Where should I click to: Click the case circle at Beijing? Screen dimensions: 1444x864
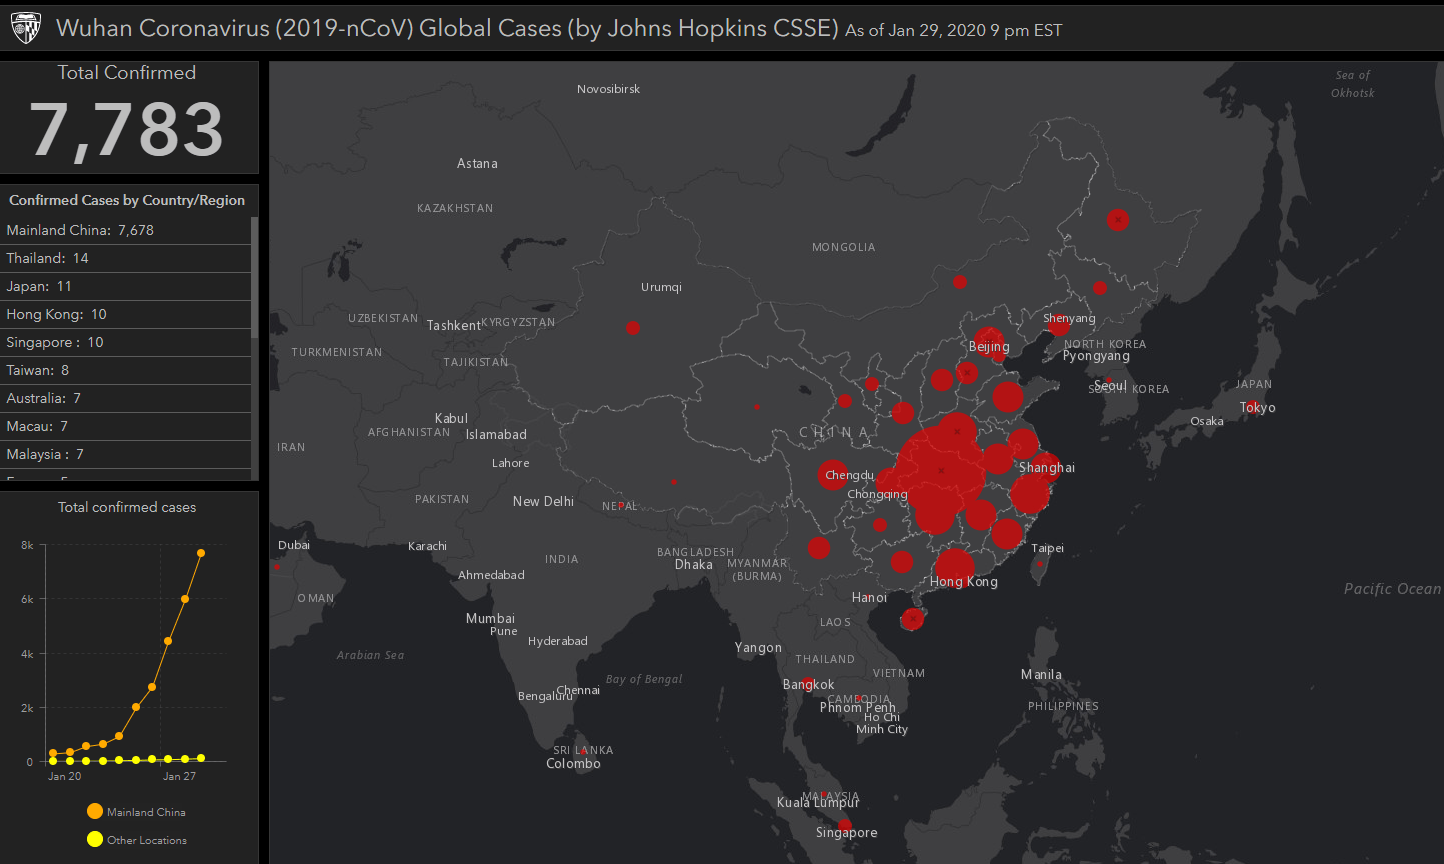coord(989,341)
